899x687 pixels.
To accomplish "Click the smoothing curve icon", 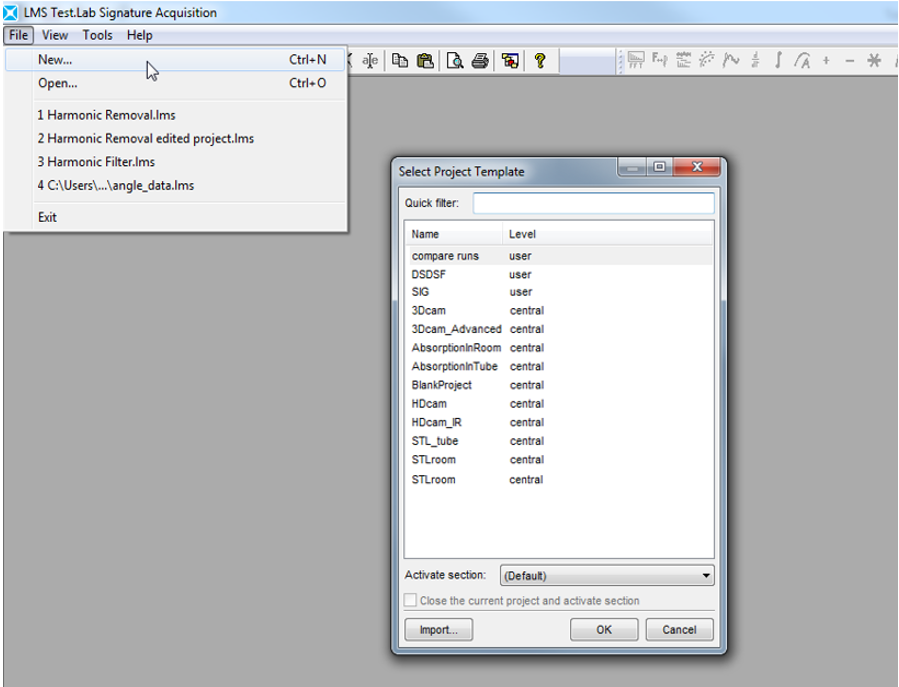I will point(731,60).
